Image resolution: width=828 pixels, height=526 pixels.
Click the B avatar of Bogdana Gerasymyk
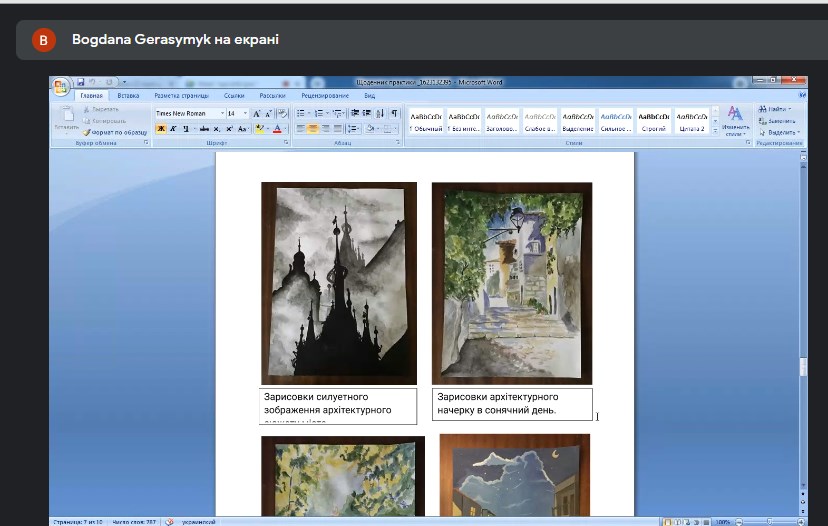tap(44, 40)
